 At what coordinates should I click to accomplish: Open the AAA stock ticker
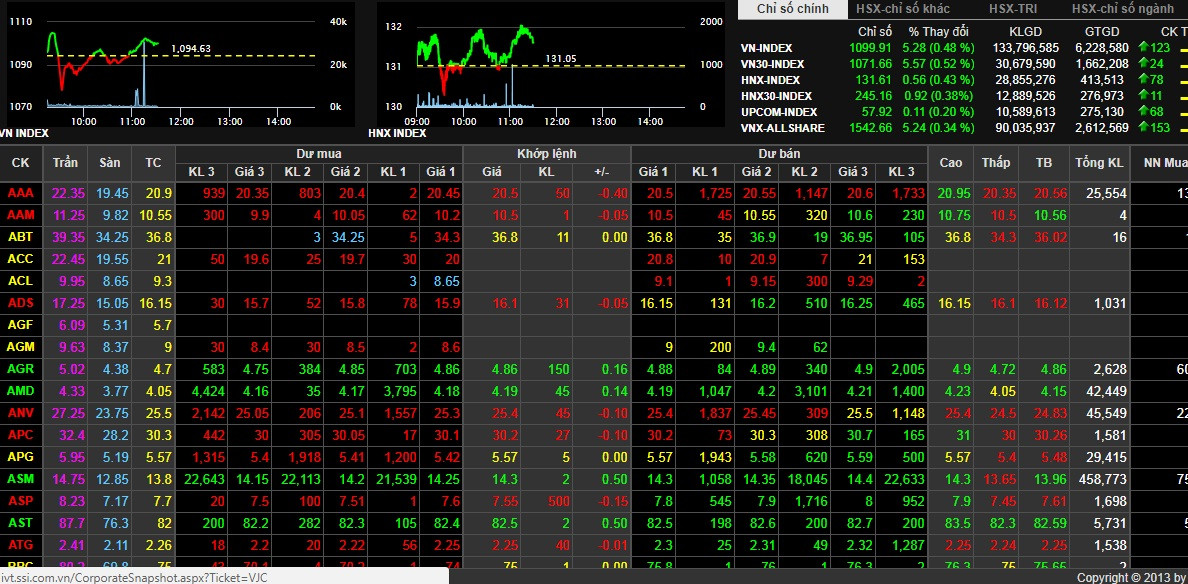click(20, 193)
